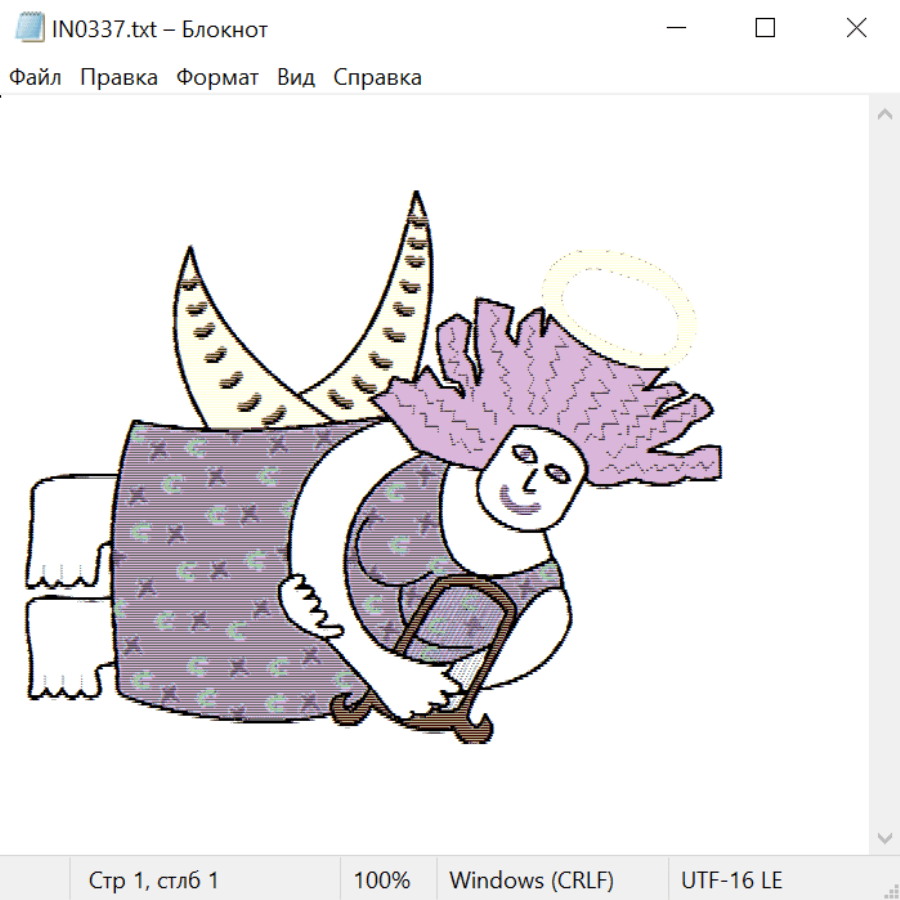
Task: Click the scroll down arrow
Action: point(884,837)
